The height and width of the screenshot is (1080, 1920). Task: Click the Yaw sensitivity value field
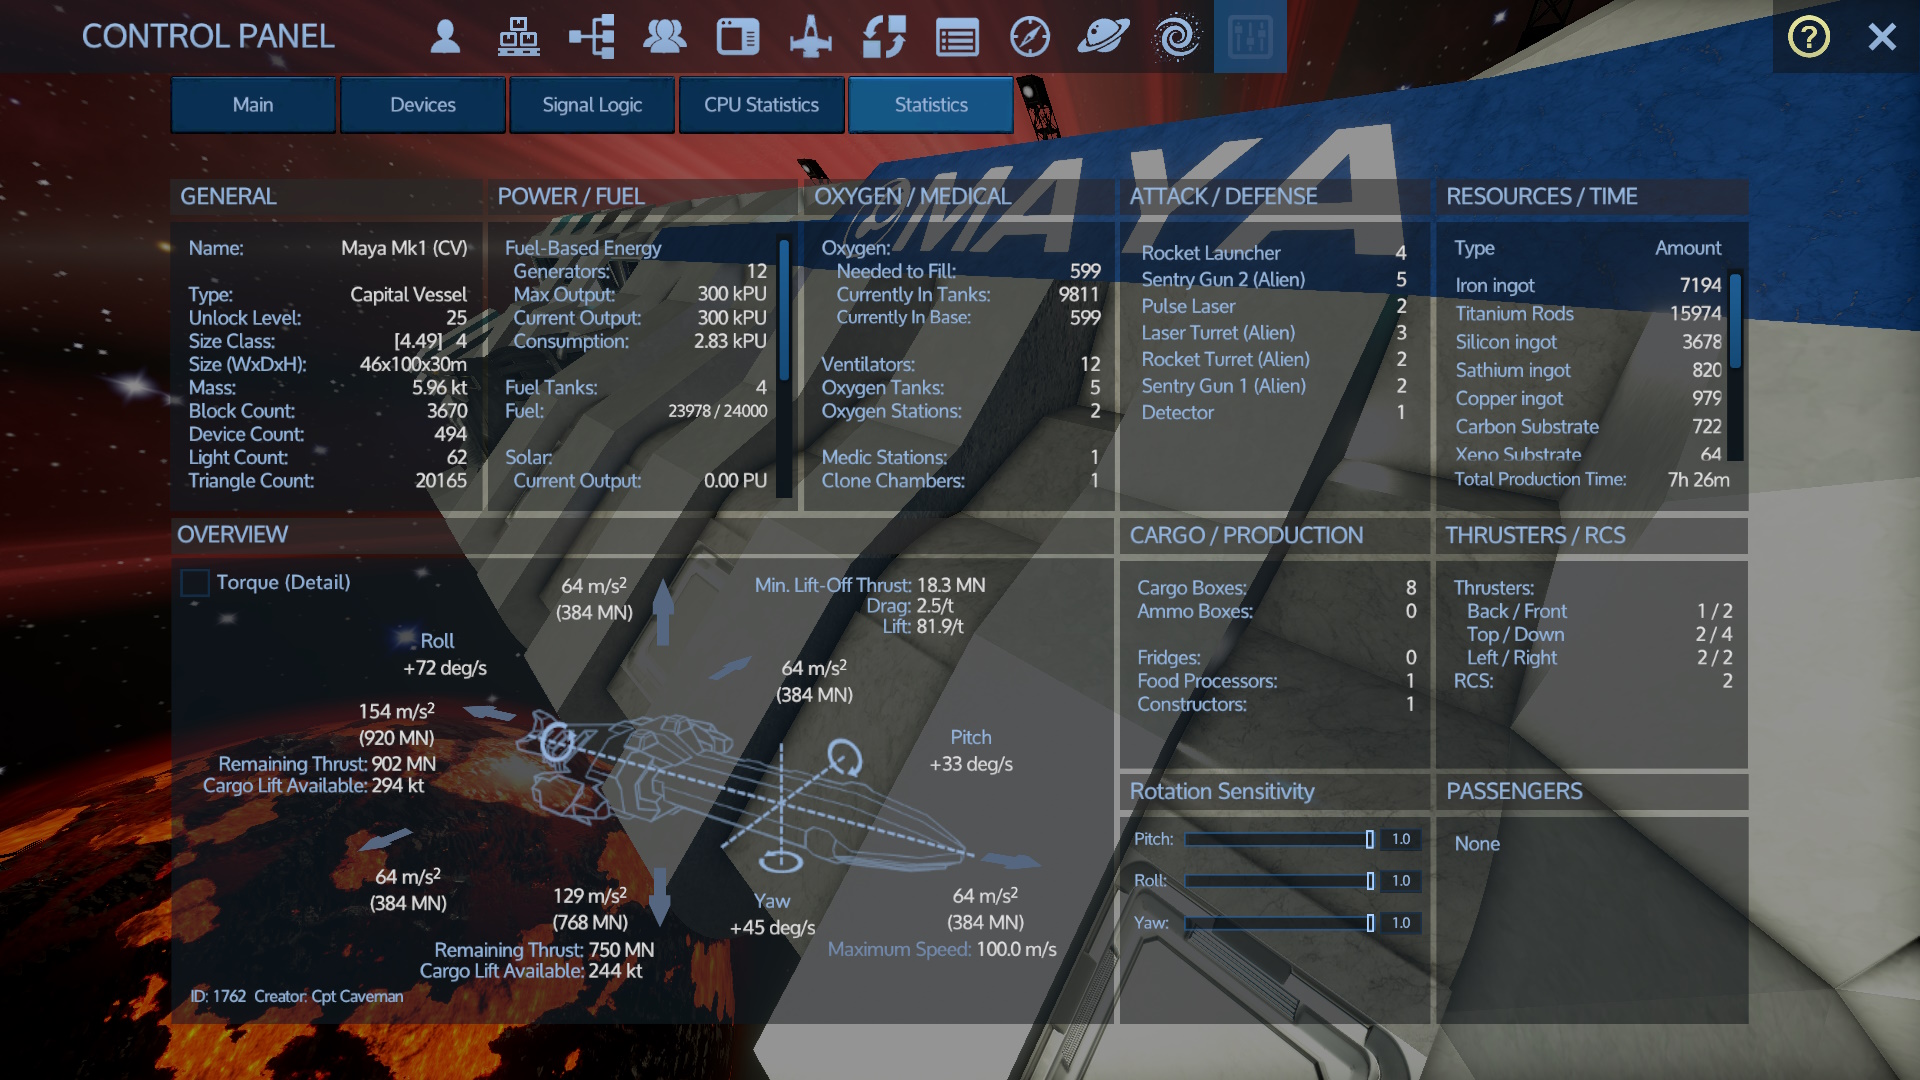tap(1401, 923)
